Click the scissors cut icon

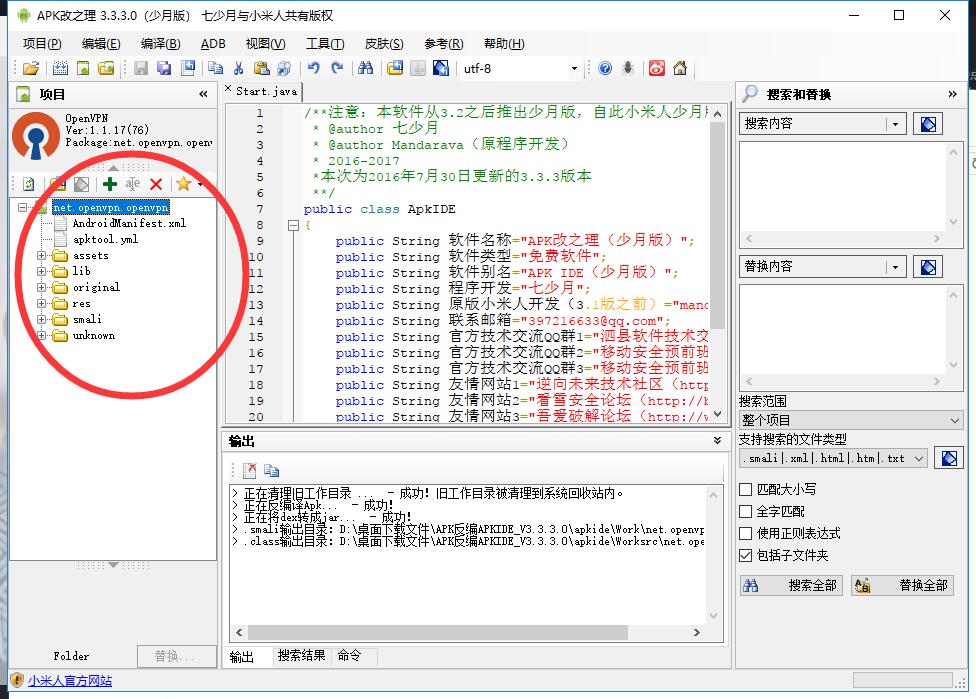click(238, 69)
